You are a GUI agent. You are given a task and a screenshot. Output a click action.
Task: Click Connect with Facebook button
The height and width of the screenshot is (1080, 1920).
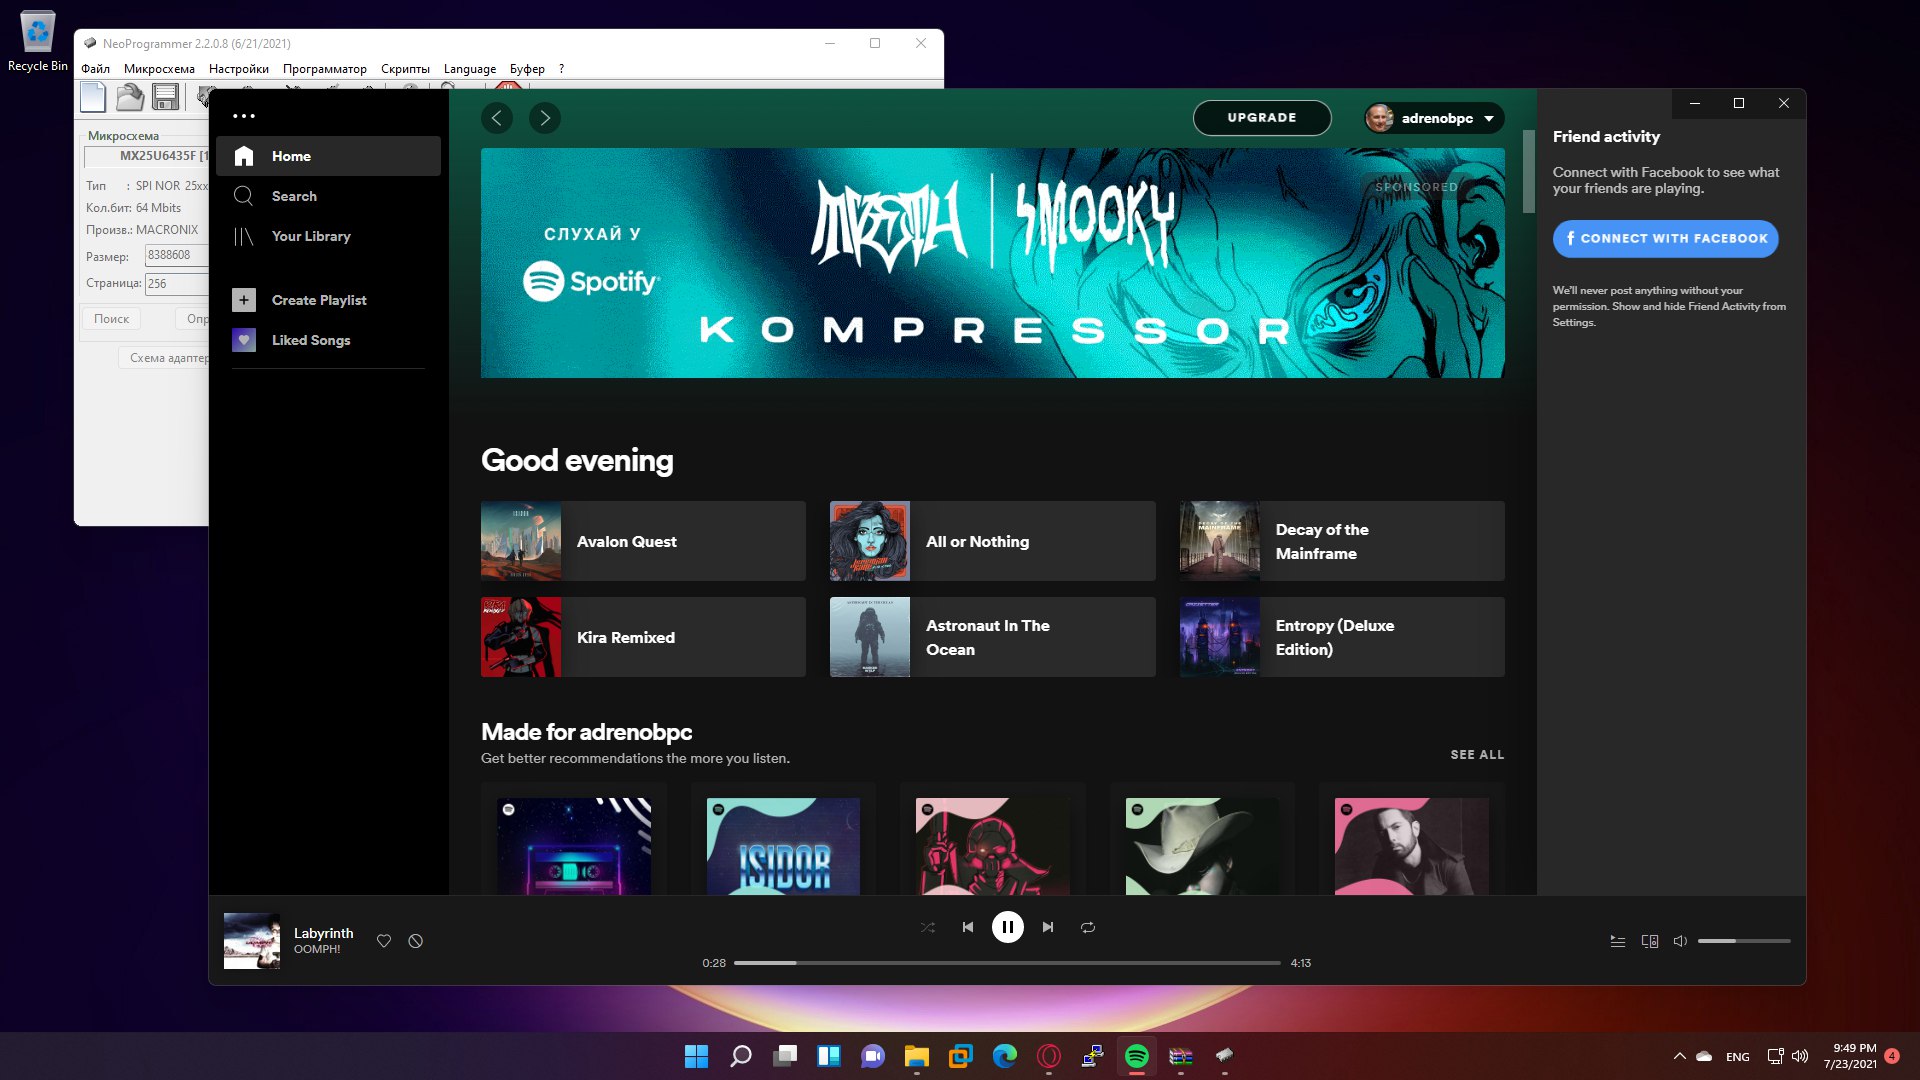(x=1666, y=239)
